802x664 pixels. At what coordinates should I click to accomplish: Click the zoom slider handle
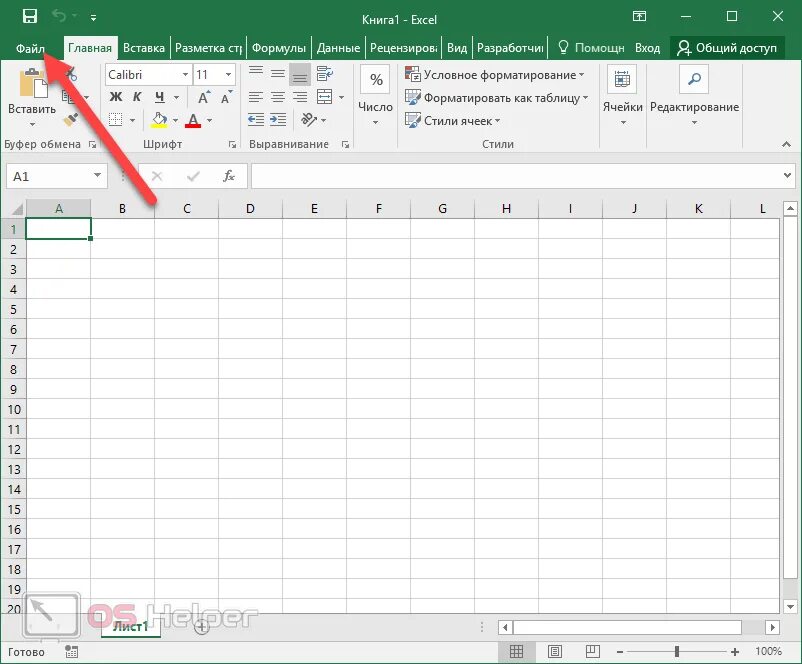(x=677, y=651)
